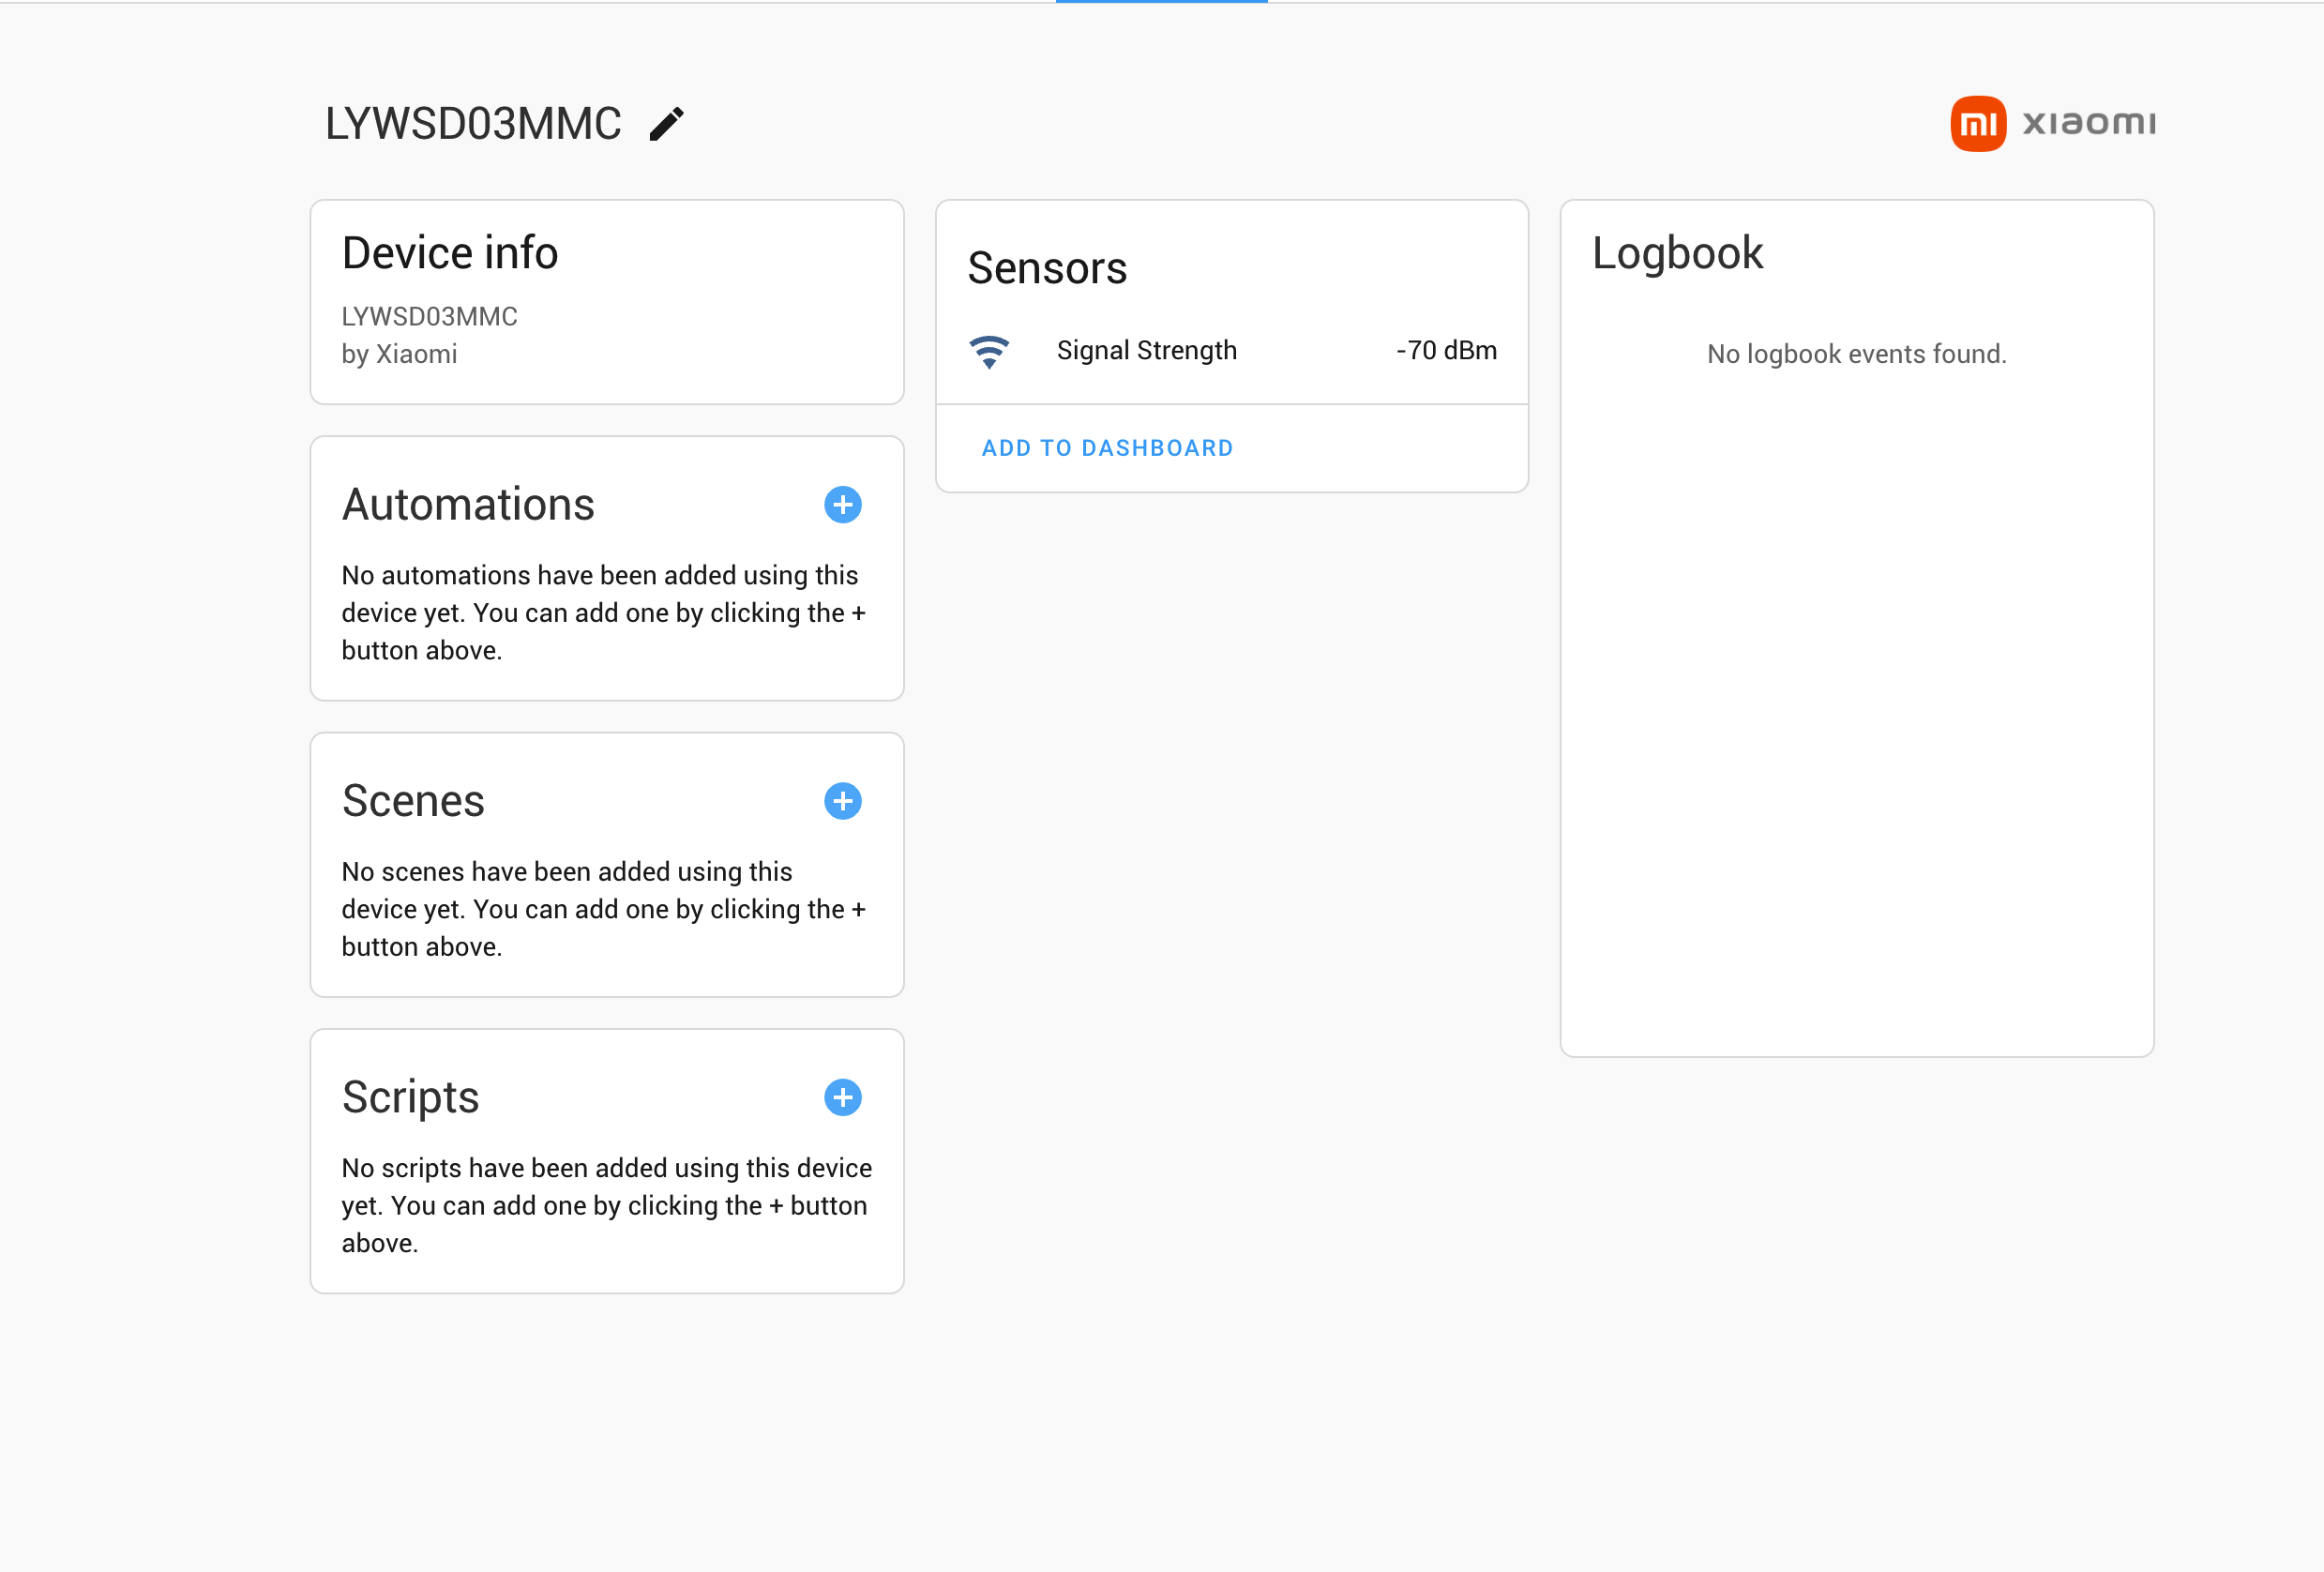Viewport: 2324px width, 1572px height.
Task: Click the plus icon to add a script
Action: [843, 1097]
